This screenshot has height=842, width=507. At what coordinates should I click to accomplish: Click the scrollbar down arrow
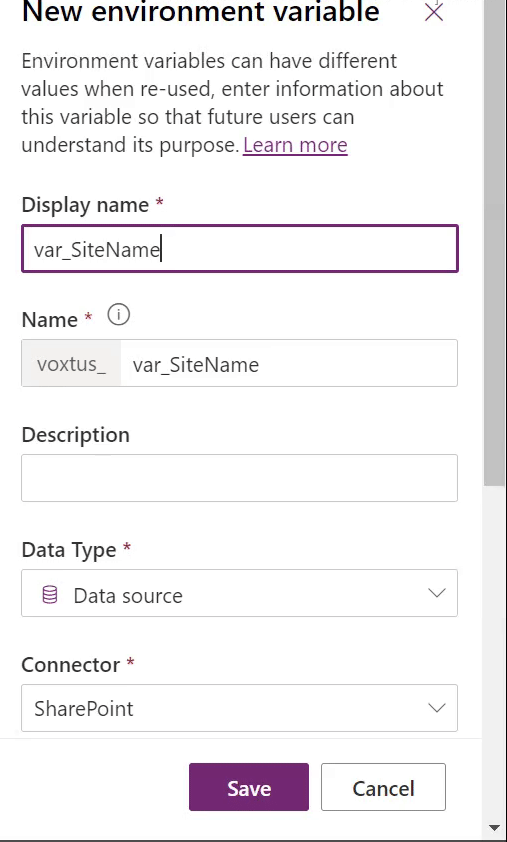click(x=495, y=828)
